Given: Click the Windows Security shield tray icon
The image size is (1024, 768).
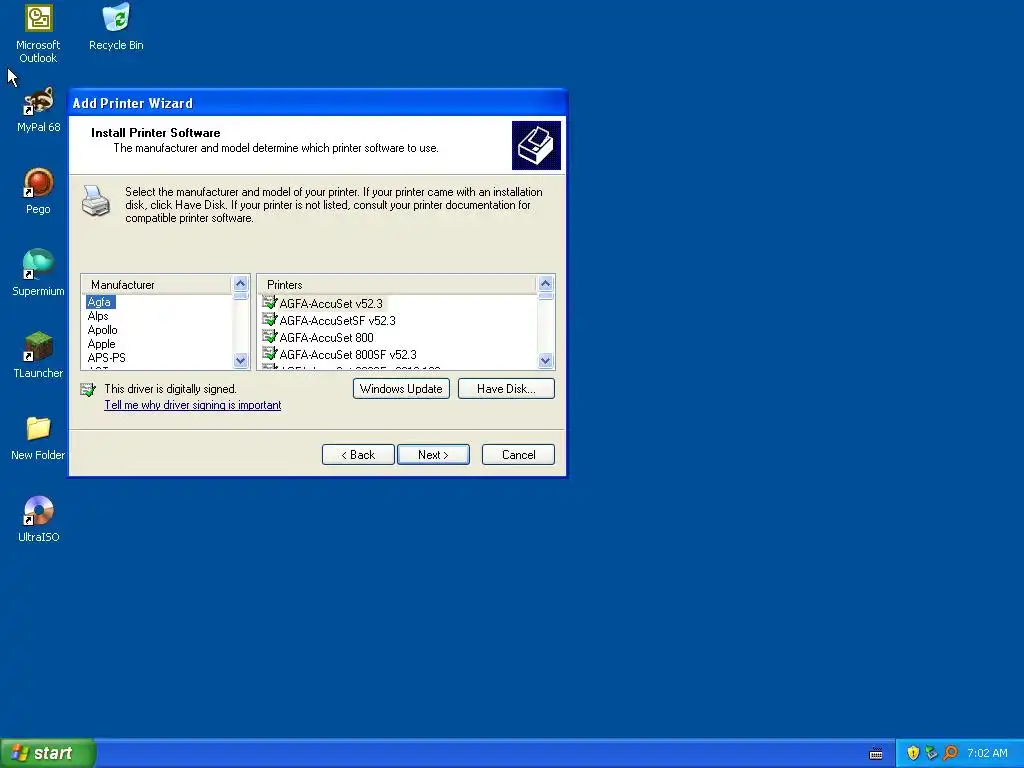Looking at the screenshot, I should coord(913,753).
